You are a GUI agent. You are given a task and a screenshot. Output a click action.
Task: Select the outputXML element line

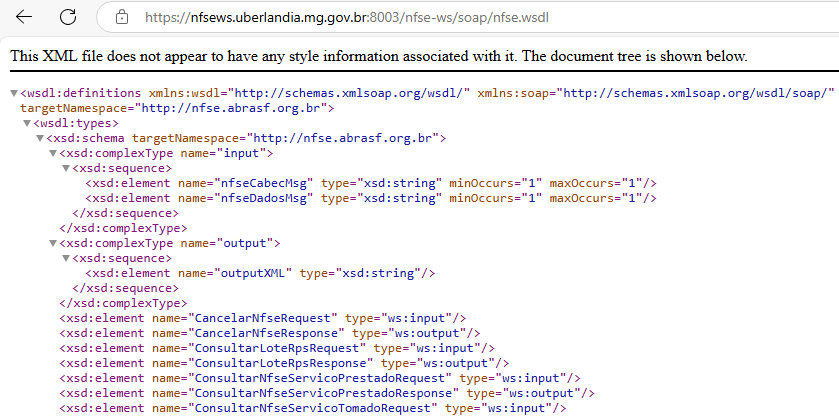260,273
